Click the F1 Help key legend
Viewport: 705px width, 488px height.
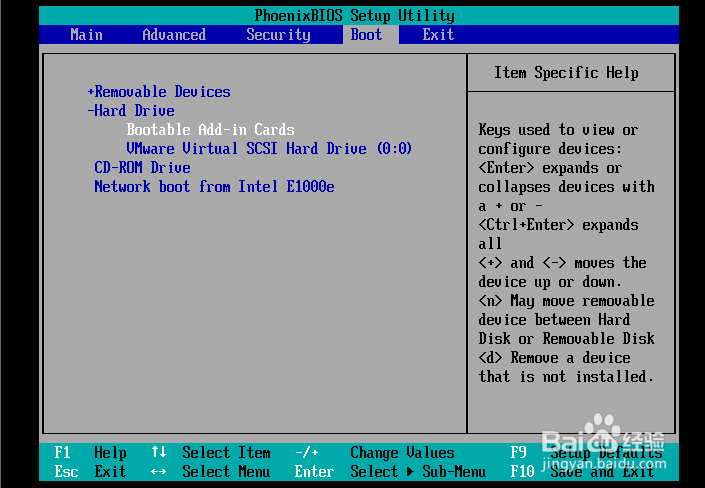pos(90,452)
